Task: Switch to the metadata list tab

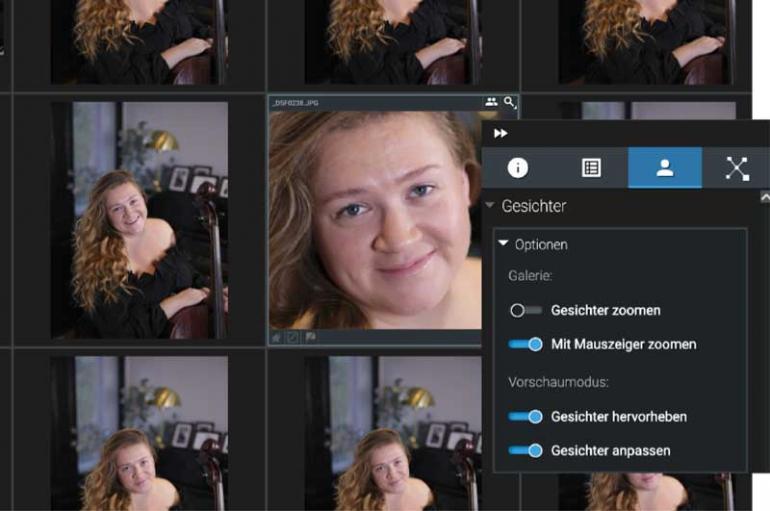Action: tap(591, 168)
